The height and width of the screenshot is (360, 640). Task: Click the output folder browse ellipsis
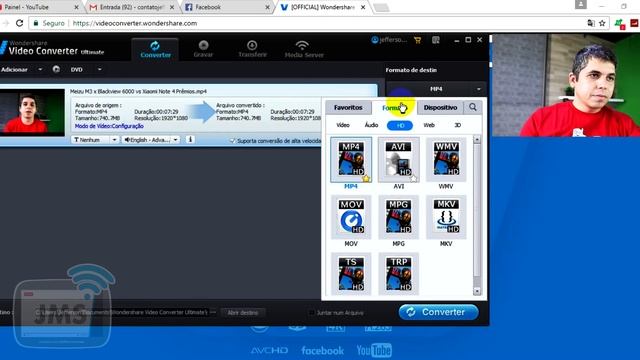[x=213, y=312]
